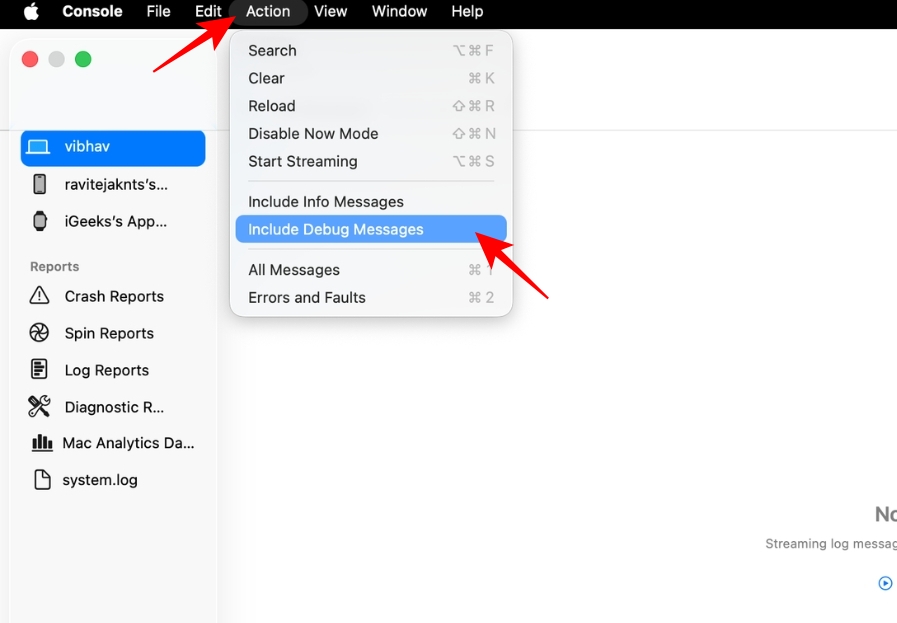Image resolution: width=897 pixels, height=623 pixels.
Task: Close the Console window
Action: pos(30,59)
